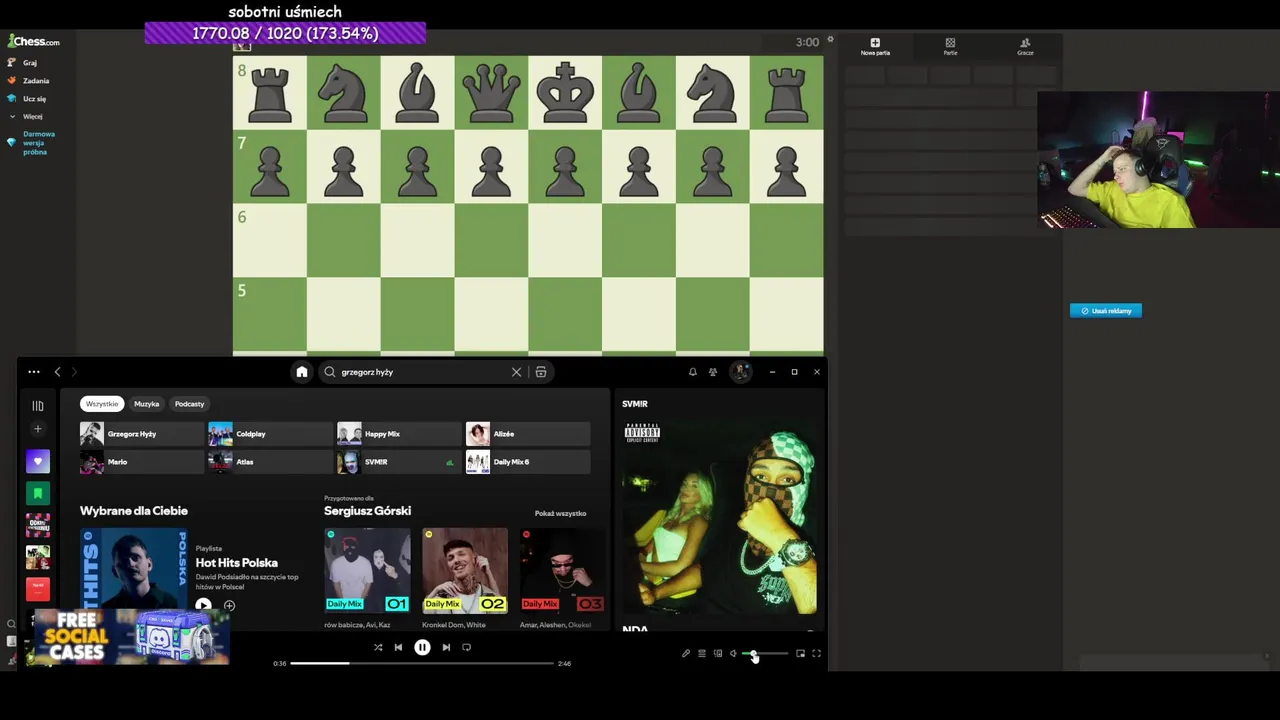Select the black king on e8
Image resolution: width=1280 pixels, height=720 pixels.
565,92
